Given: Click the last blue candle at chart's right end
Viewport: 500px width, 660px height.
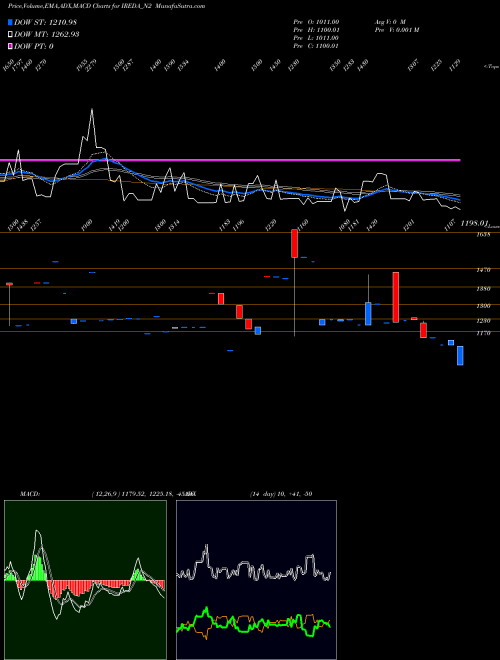Looking at the screenshot, I should click(460, 356).
